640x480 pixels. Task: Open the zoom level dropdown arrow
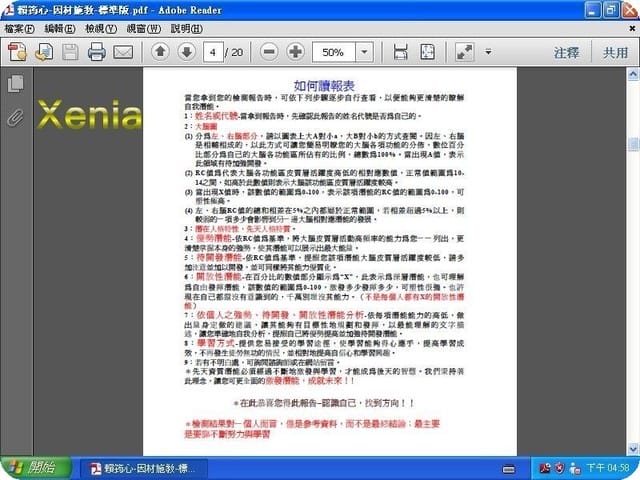tap(364, 52)
